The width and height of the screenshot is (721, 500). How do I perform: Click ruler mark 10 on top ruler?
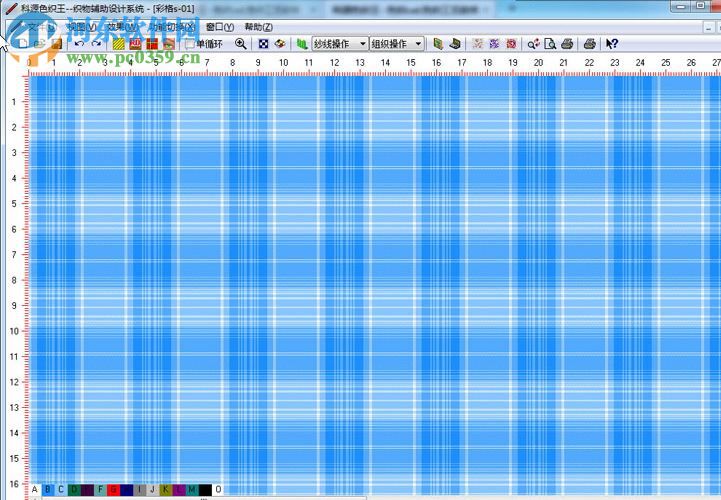coord(284,63)
